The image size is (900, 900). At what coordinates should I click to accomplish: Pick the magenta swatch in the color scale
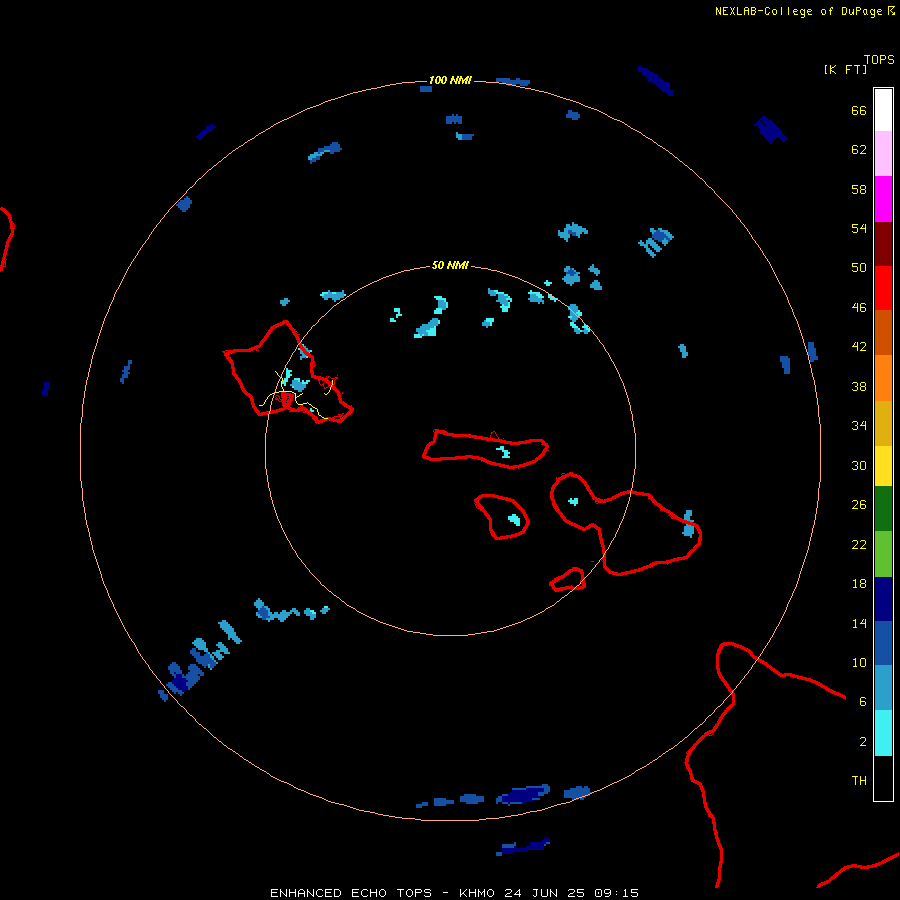tap(883, 199)
